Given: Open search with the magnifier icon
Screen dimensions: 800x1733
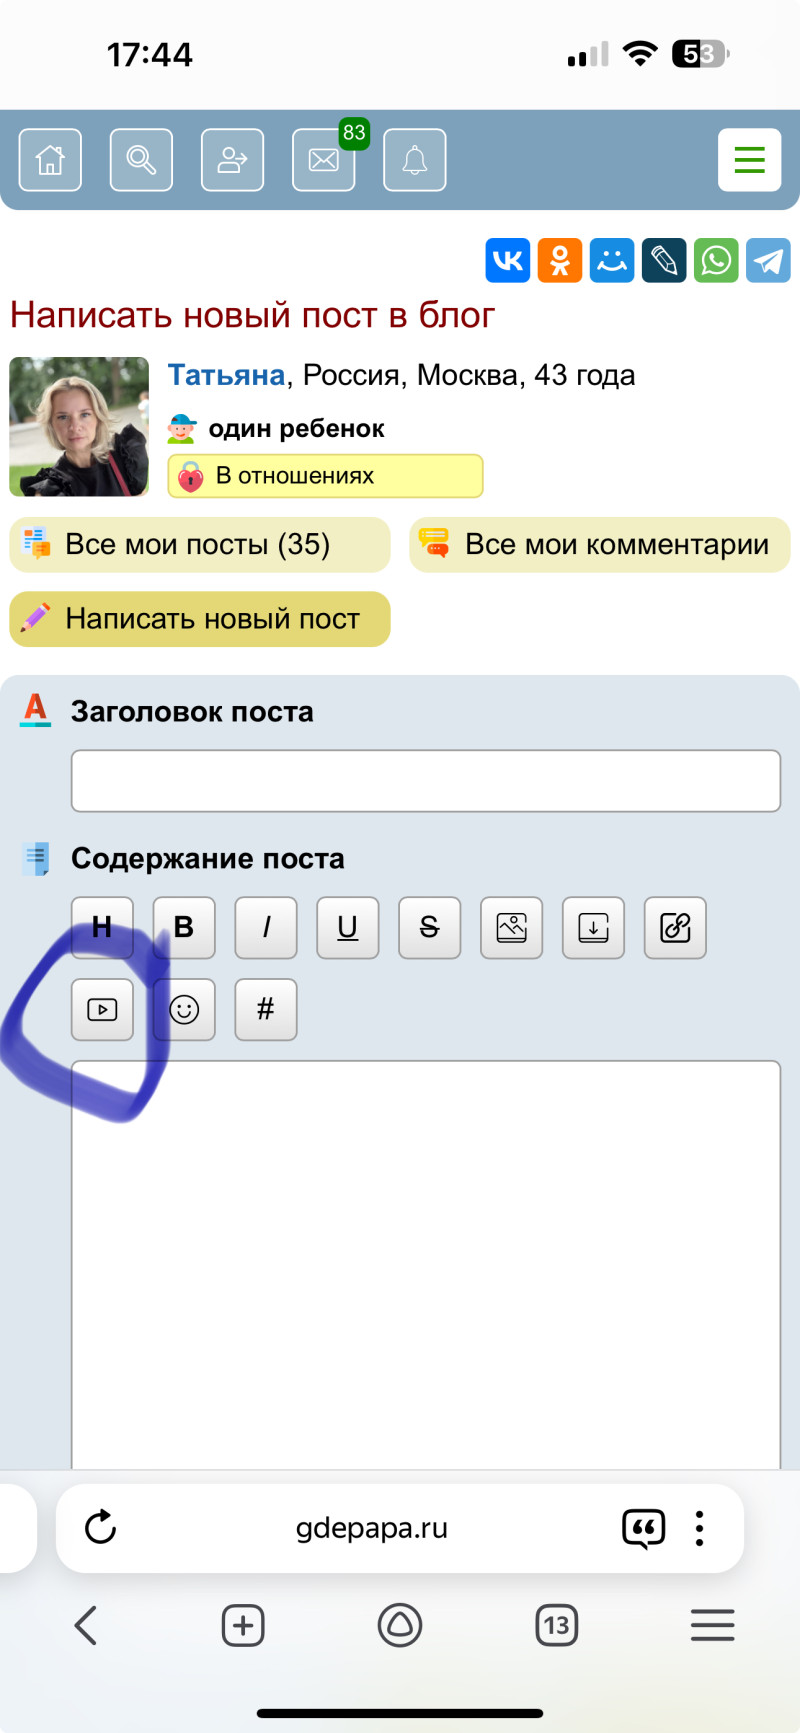Looking at the screenshot, I should (141, 160).
